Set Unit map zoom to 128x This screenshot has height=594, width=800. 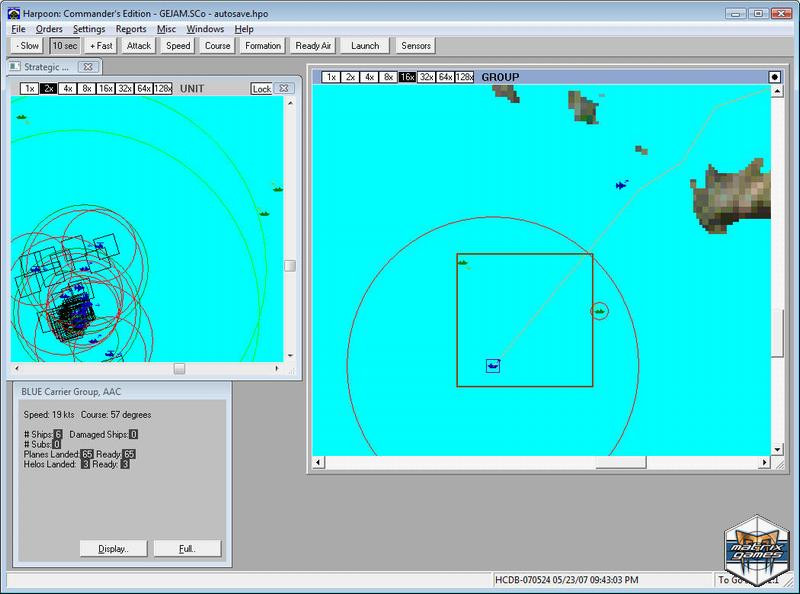(x=163, y=89)
